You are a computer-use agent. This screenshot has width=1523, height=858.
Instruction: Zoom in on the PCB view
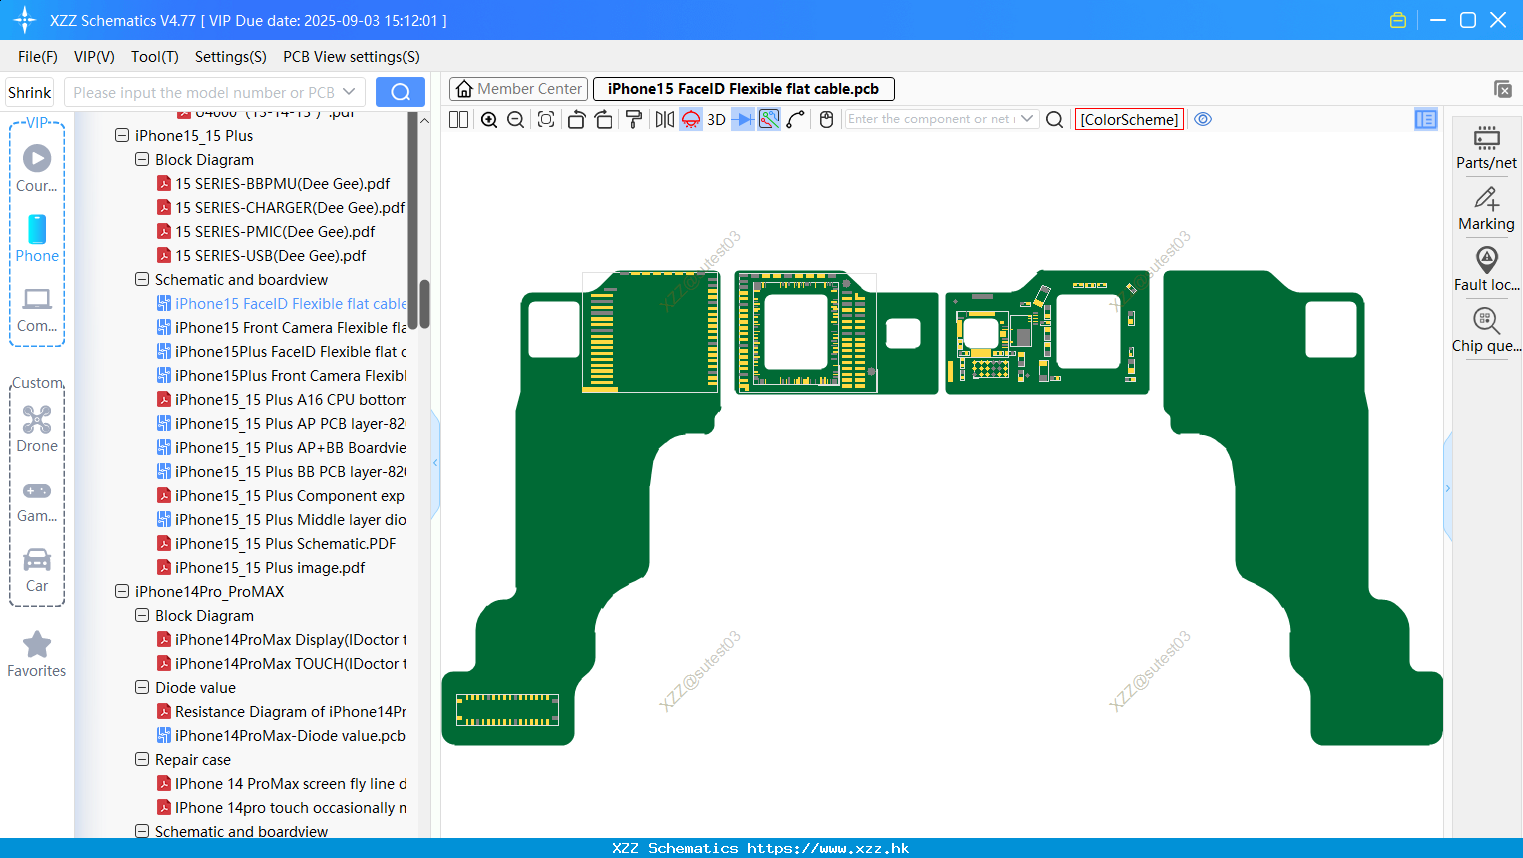[x=489, y=119]
